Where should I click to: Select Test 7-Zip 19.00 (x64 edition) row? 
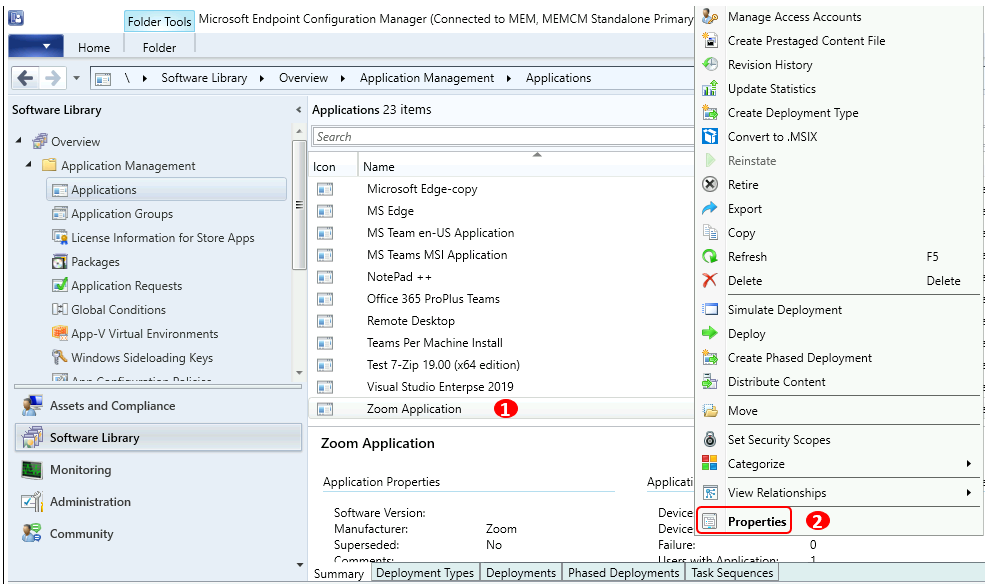point(501,365)
